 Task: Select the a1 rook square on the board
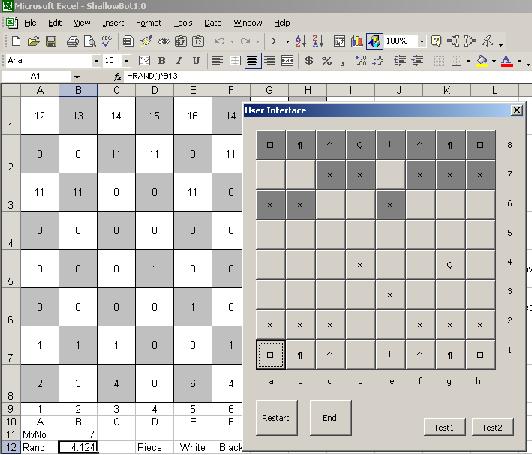(270, 355)
